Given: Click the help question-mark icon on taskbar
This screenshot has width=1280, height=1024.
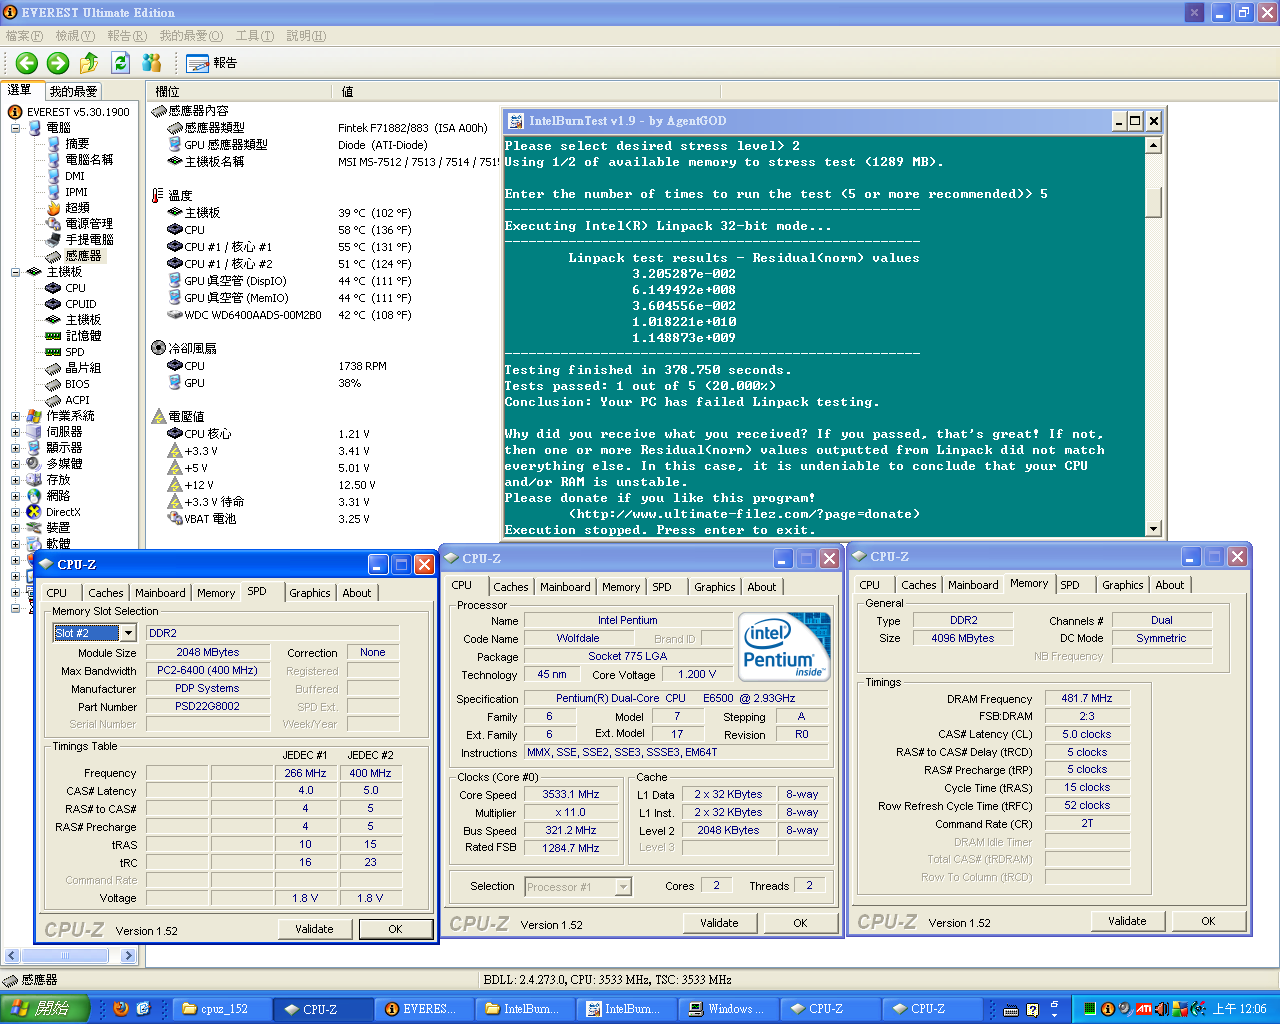Looking at the screenshot, I should [x=1032, y=1009].
